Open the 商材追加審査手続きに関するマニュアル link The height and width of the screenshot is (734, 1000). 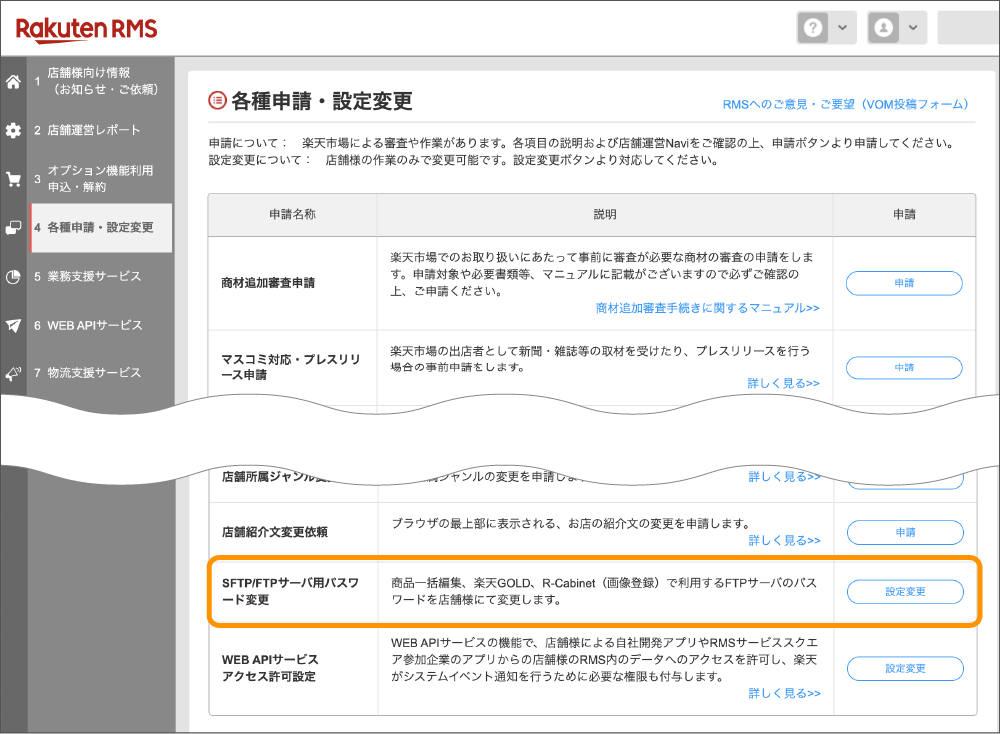(707, 308)
